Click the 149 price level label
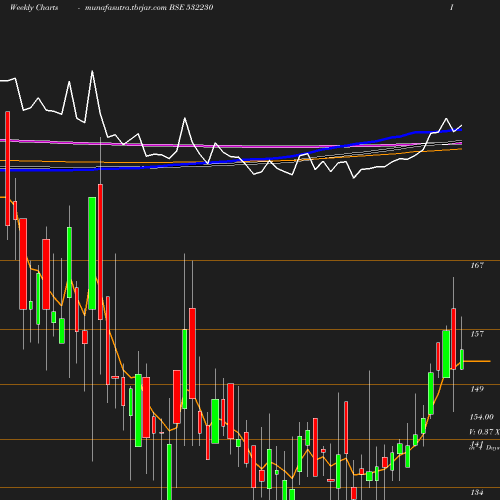 pyautogui.click(x=477, y=389)
